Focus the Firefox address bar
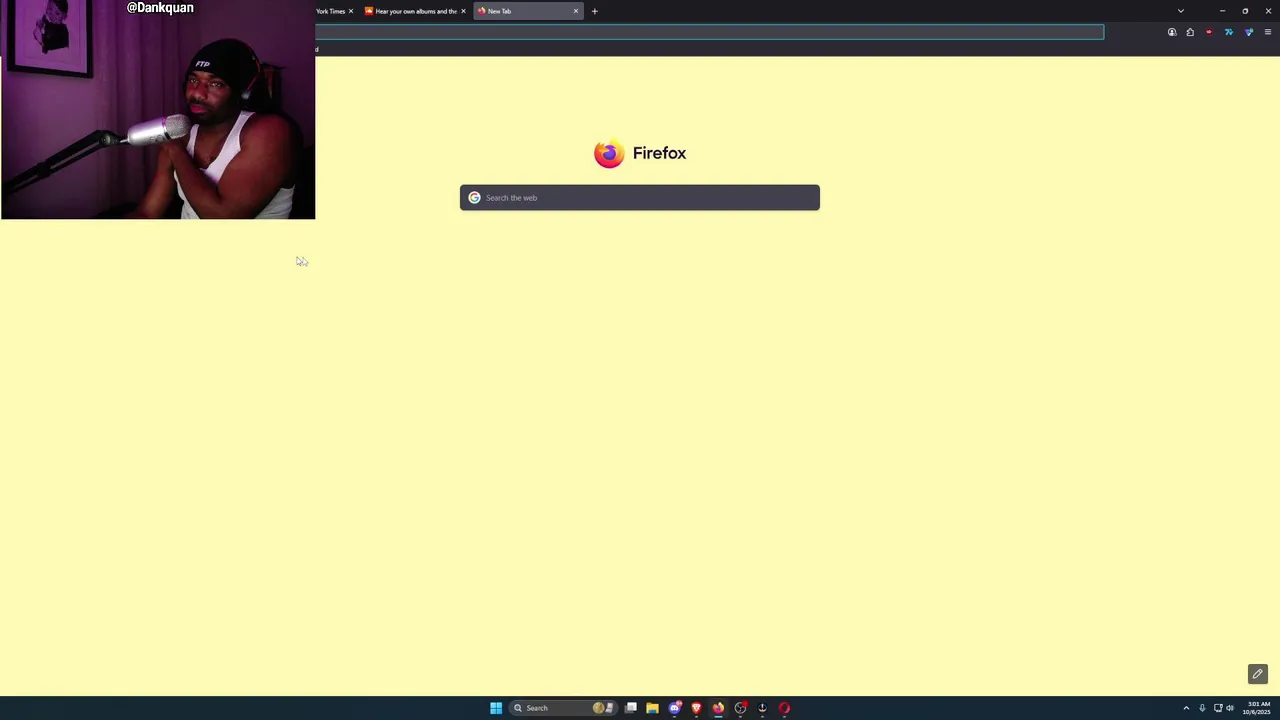This screenshot has height=720, width=1280. pyautogui.click(x=709, y=32)
